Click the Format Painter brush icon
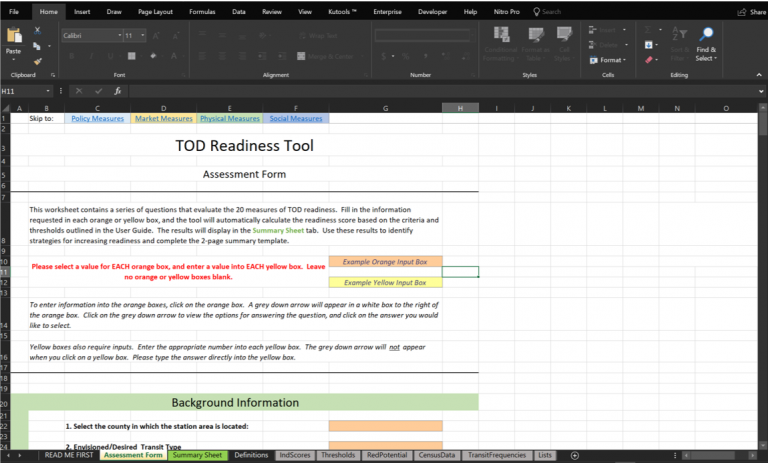 [x=38, y=61]
